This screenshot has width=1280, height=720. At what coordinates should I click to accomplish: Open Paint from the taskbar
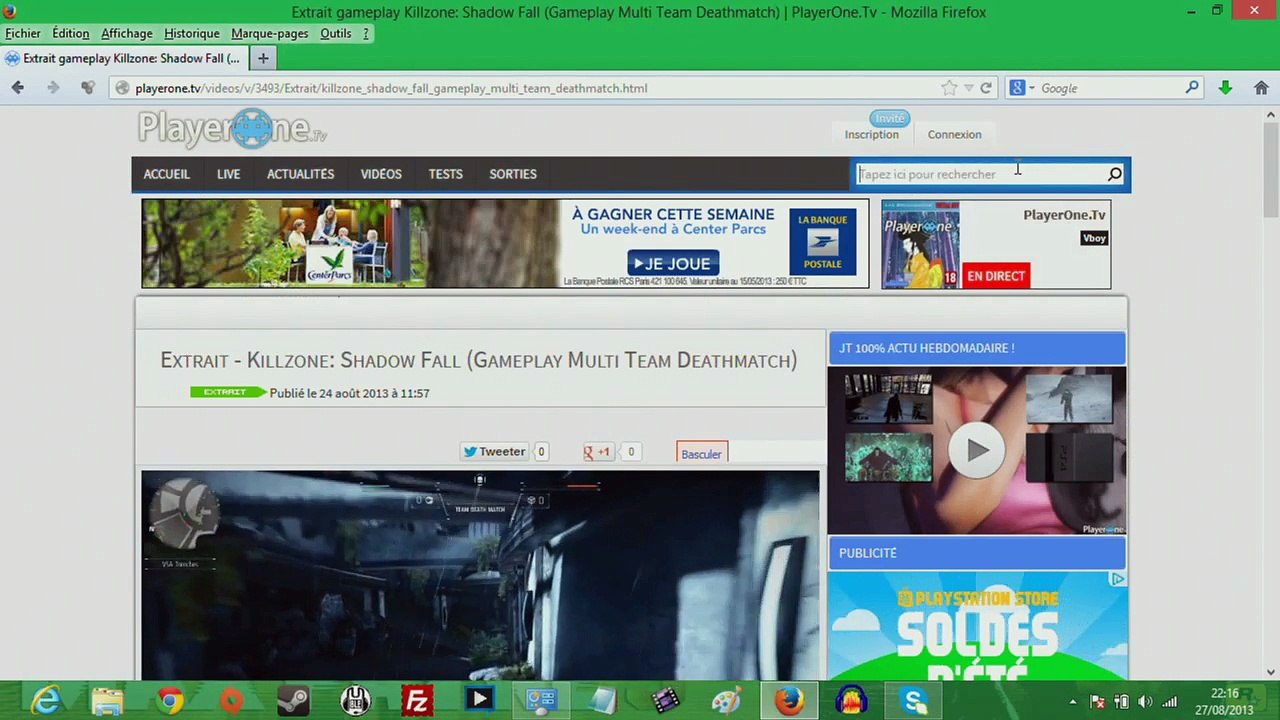(x=727, y=700)
